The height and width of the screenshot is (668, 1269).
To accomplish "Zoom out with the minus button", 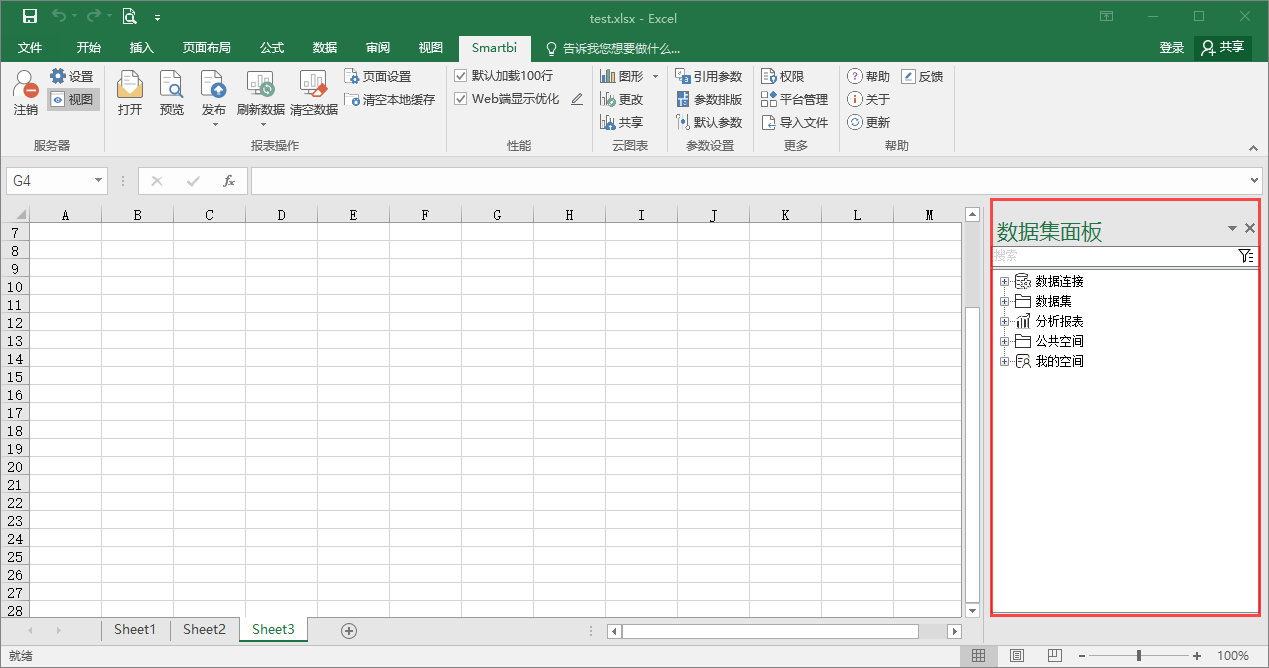I will (x=1084, y=656).
